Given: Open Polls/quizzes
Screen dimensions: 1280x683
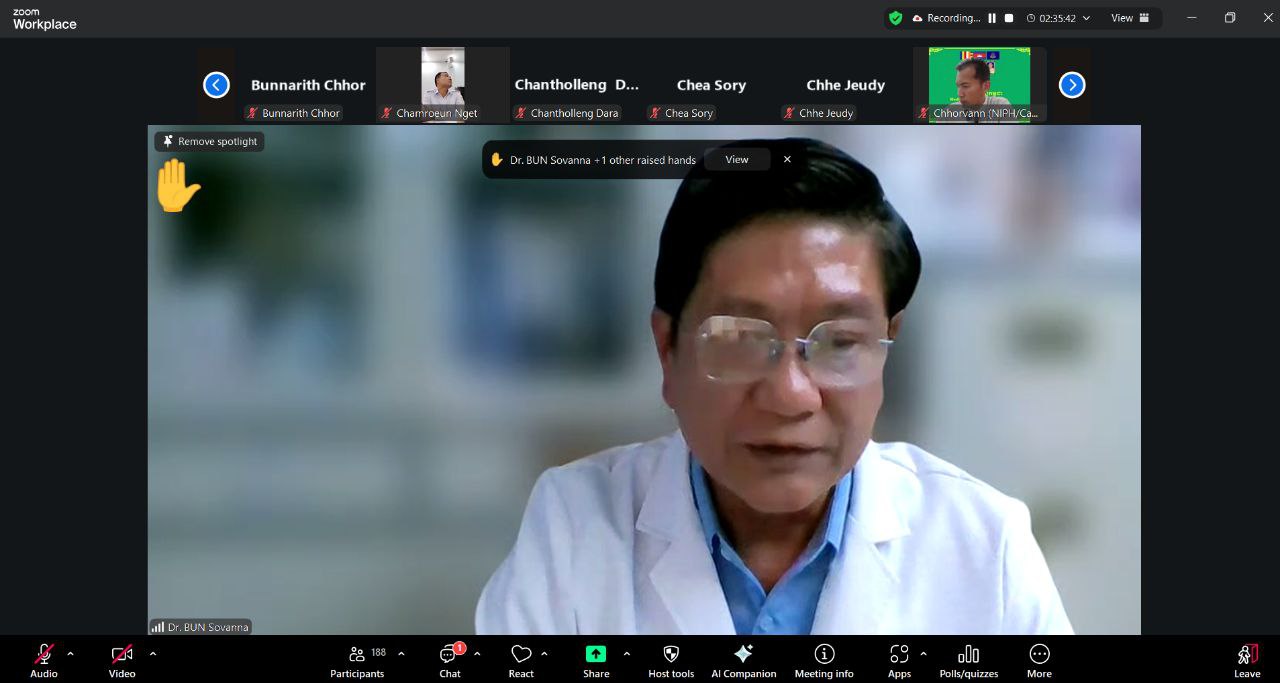Looking at the screenshot, I should [x=968, y=660].
